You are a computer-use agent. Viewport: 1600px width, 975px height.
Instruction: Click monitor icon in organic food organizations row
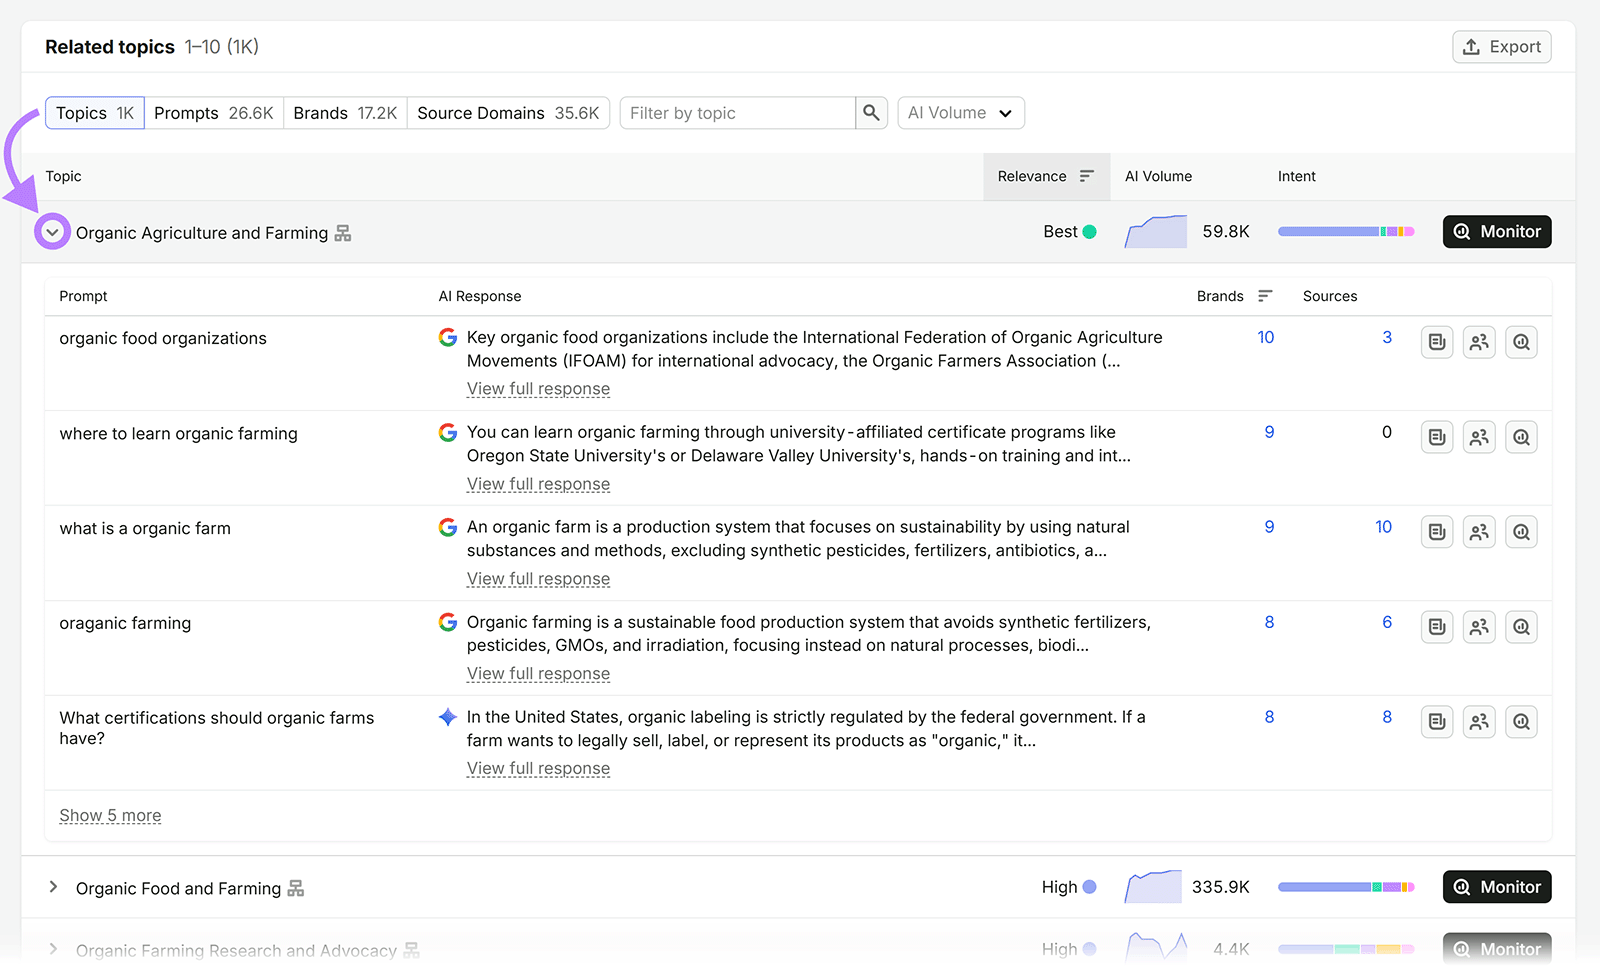(1521, 342)
